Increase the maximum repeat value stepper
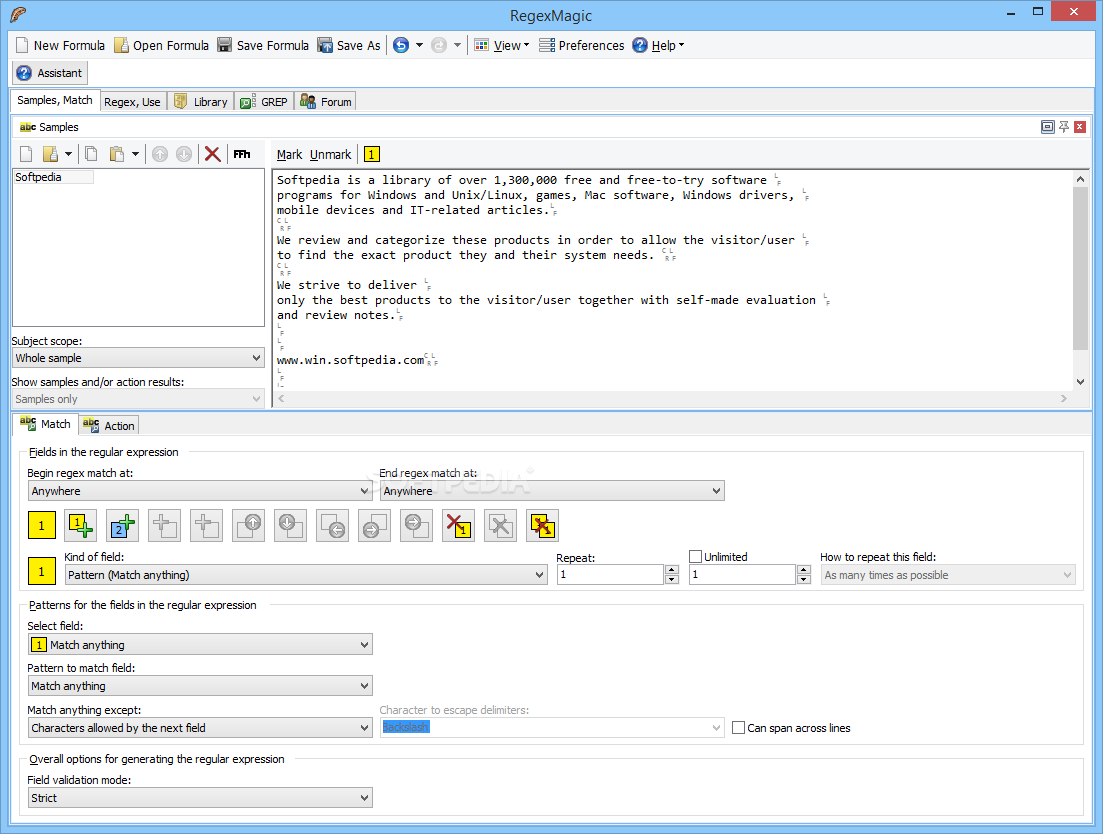This screenshot has height=834, width=1103. tap(804, 570)
